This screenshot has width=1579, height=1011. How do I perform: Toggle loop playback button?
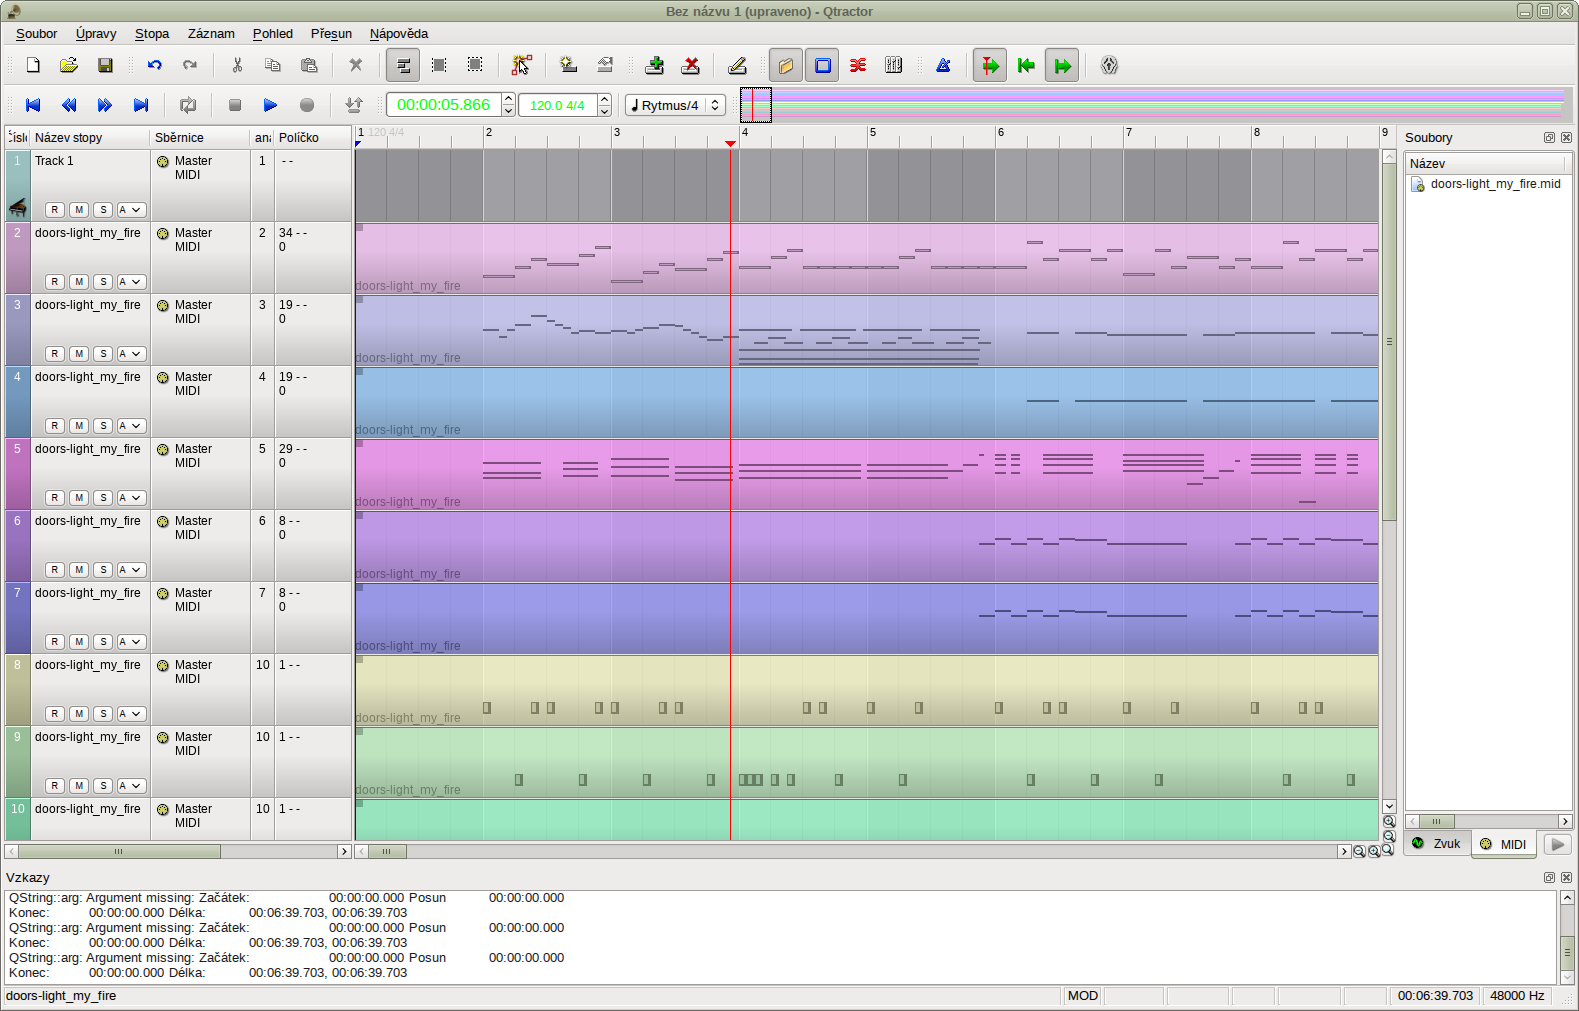188,105
